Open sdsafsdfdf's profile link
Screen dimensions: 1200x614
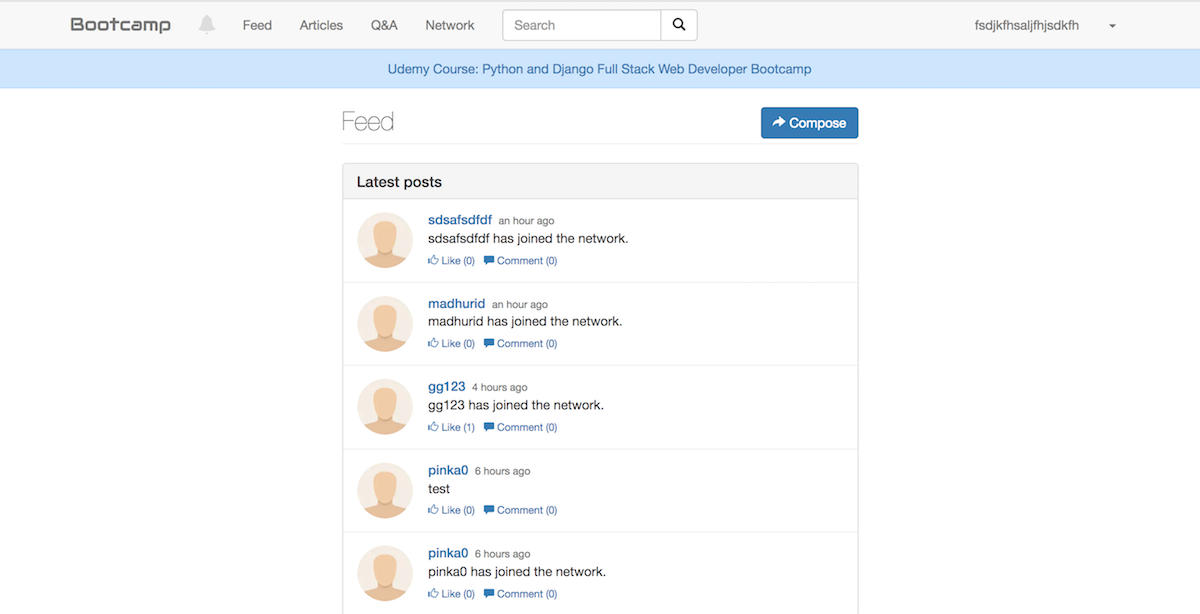click(x=460, y=220)
